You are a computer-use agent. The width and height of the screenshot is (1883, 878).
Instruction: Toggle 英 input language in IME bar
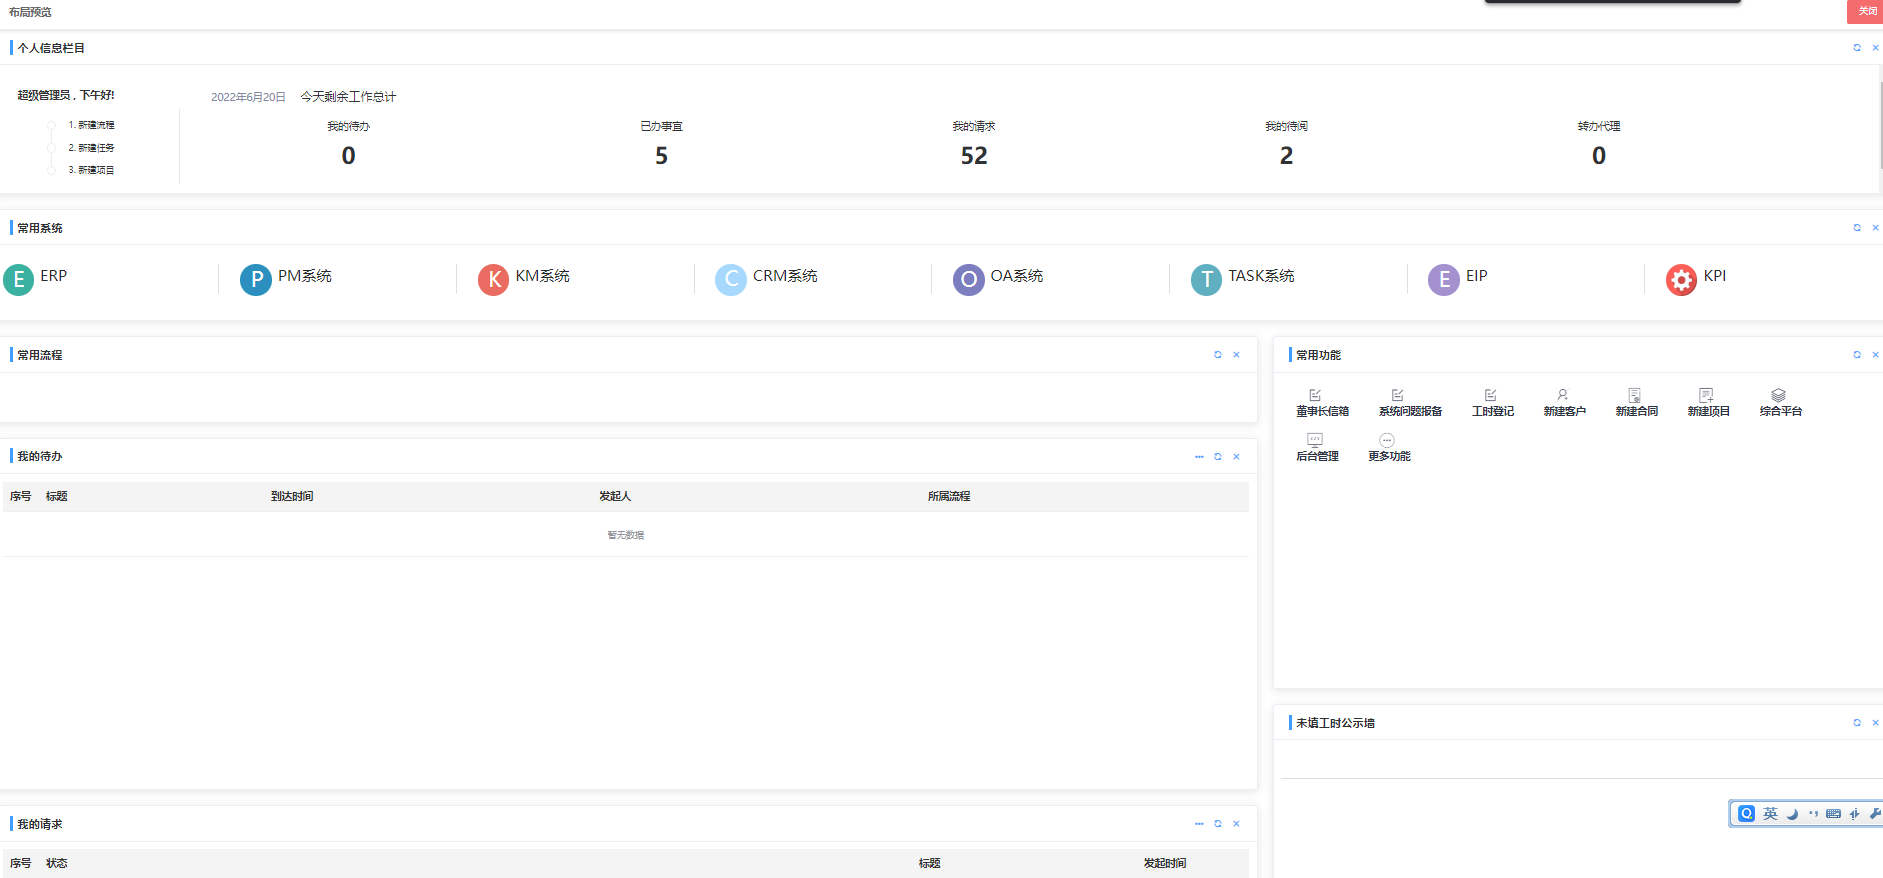click(x=1770, y=814)
